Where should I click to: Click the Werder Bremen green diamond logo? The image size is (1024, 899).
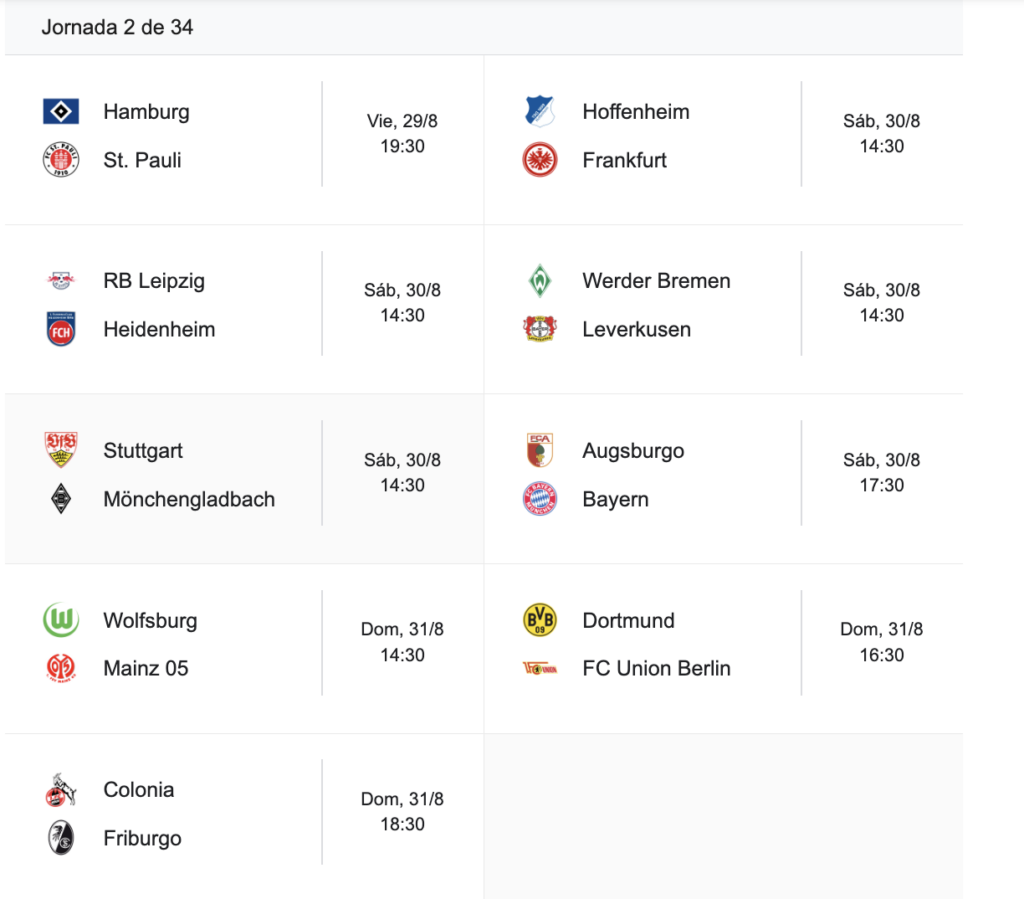click(x=540, y=281)
